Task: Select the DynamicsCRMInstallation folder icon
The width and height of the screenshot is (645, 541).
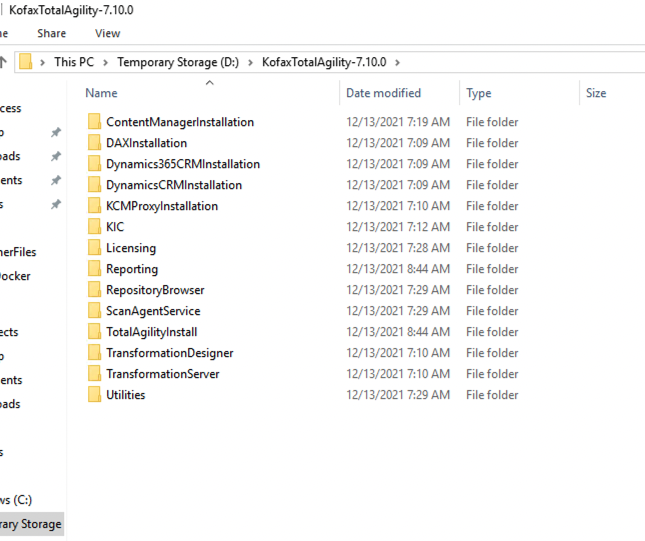Action: (94, 185)
